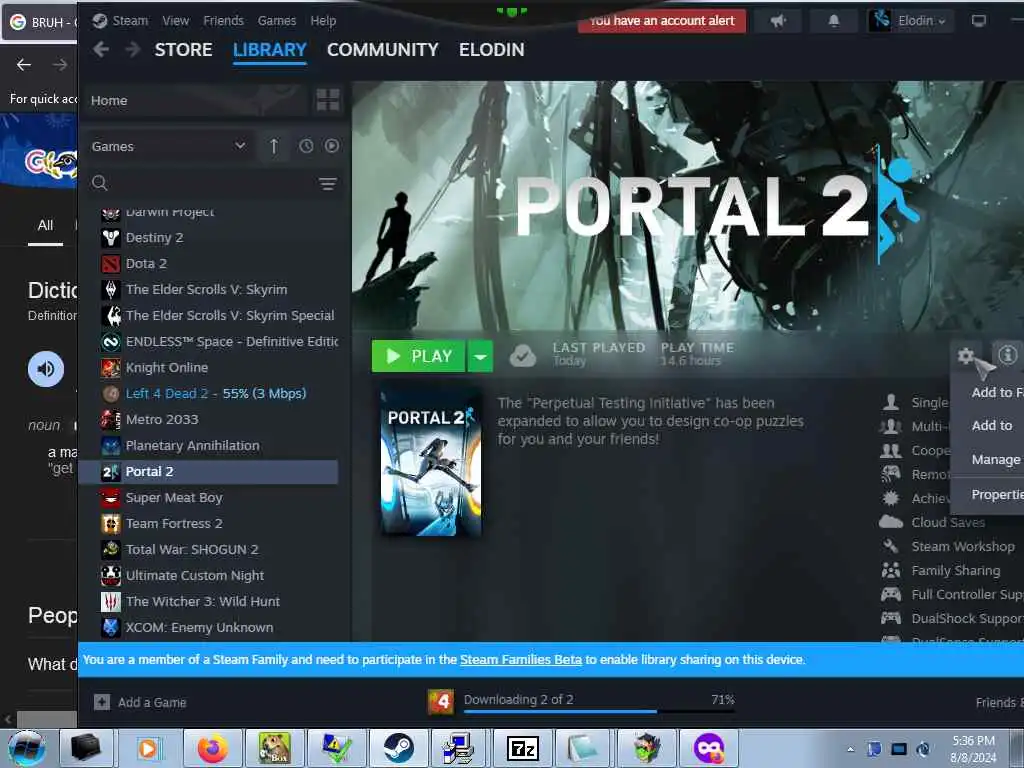Click the Steam back navigation arrow

pos(101,49)
